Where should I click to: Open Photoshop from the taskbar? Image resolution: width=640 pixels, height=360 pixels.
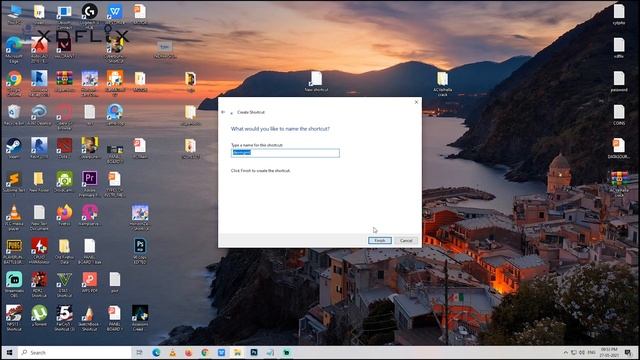tap(254, 352)
